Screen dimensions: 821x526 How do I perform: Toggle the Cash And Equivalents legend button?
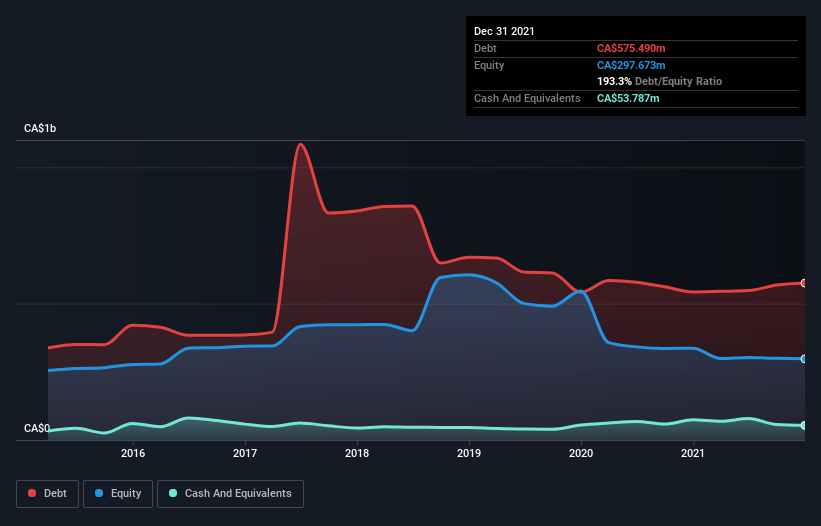[230, 494]
